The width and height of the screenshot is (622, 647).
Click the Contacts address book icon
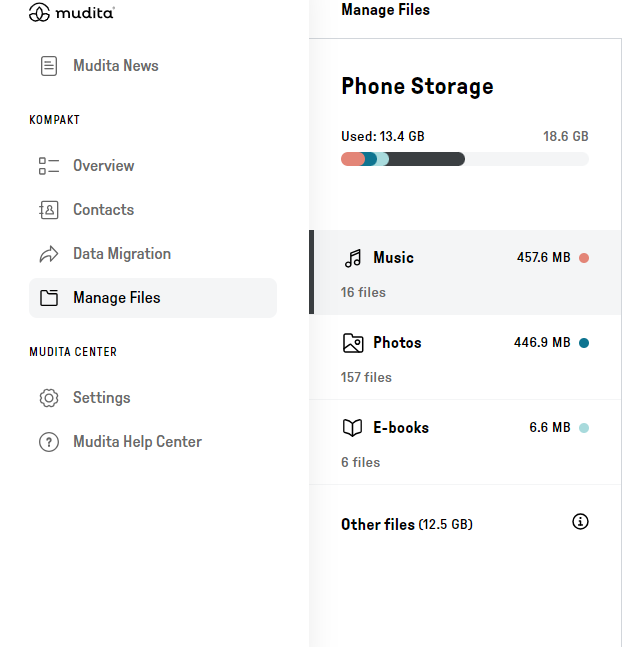pos(49,210)
